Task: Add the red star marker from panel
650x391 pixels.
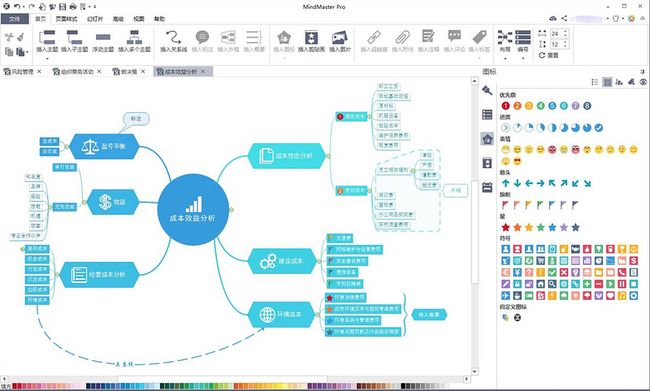Action: (505, 227)
